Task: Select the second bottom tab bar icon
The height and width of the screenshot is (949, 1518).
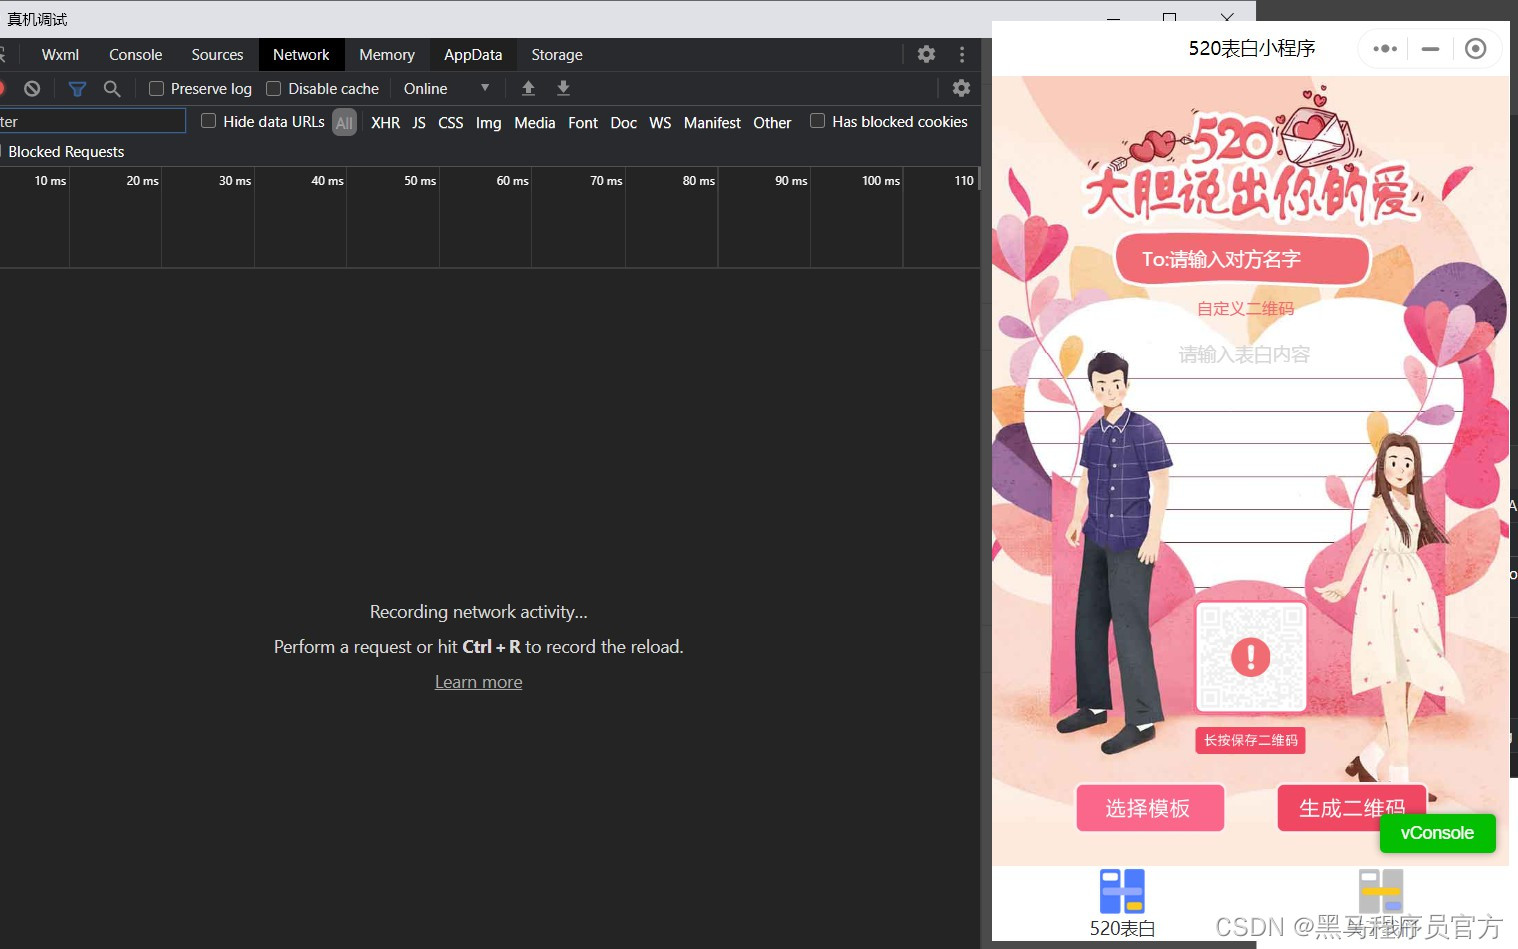Action: click(1380, 891)
